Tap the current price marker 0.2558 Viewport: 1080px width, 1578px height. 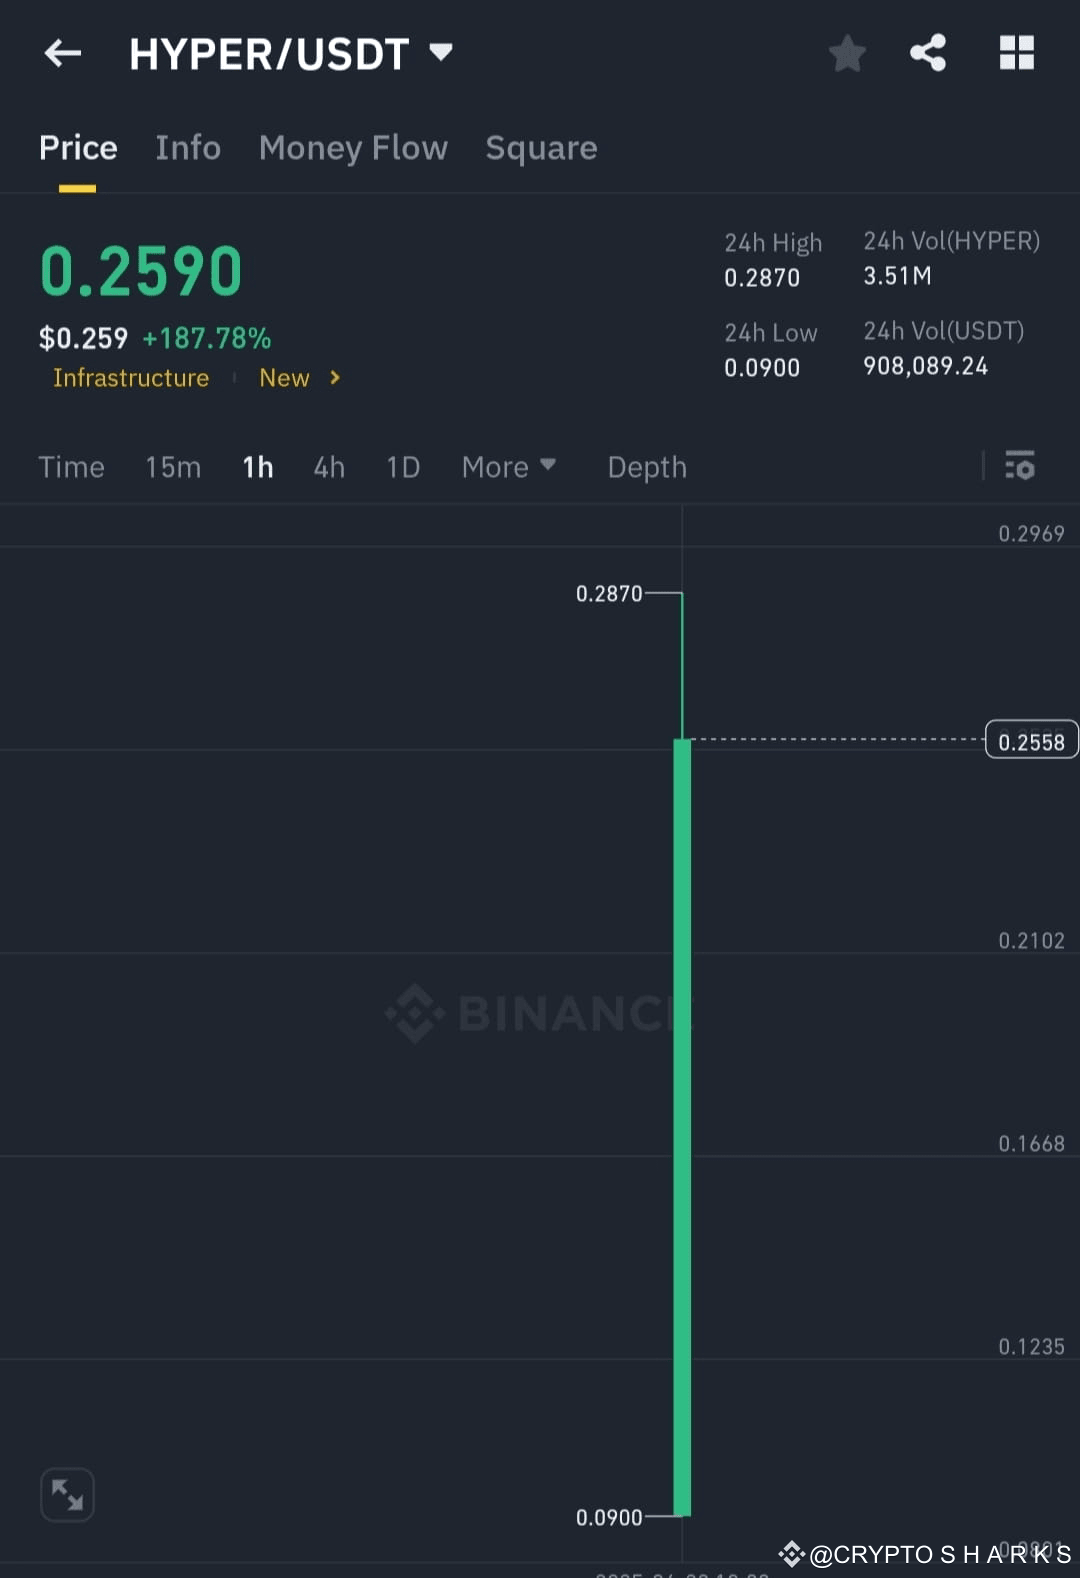[x=1031, y=739]
